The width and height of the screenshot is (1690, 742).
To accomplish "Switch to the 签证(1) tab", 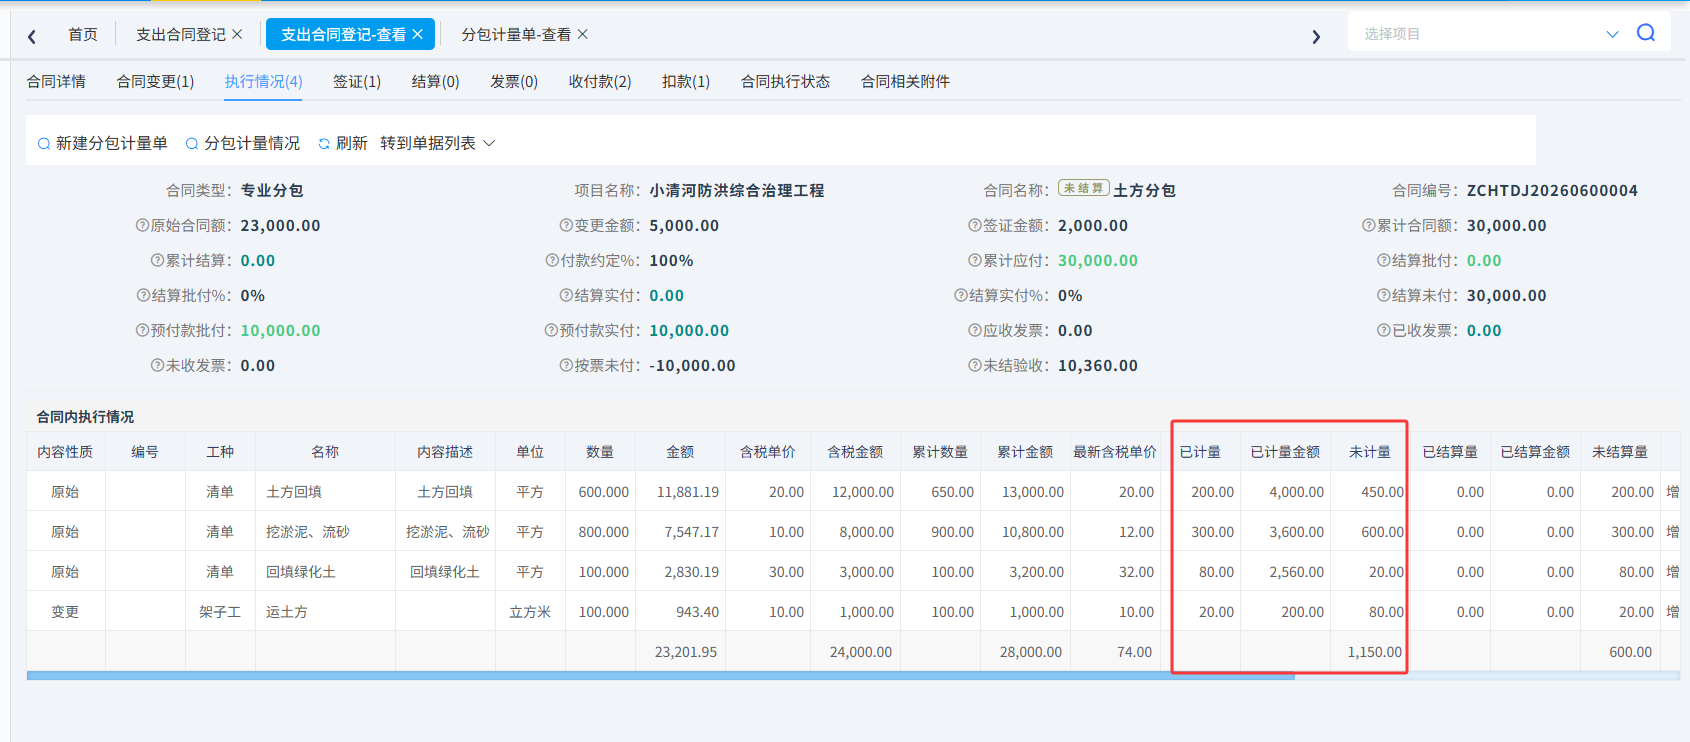I will click(357, 82).
